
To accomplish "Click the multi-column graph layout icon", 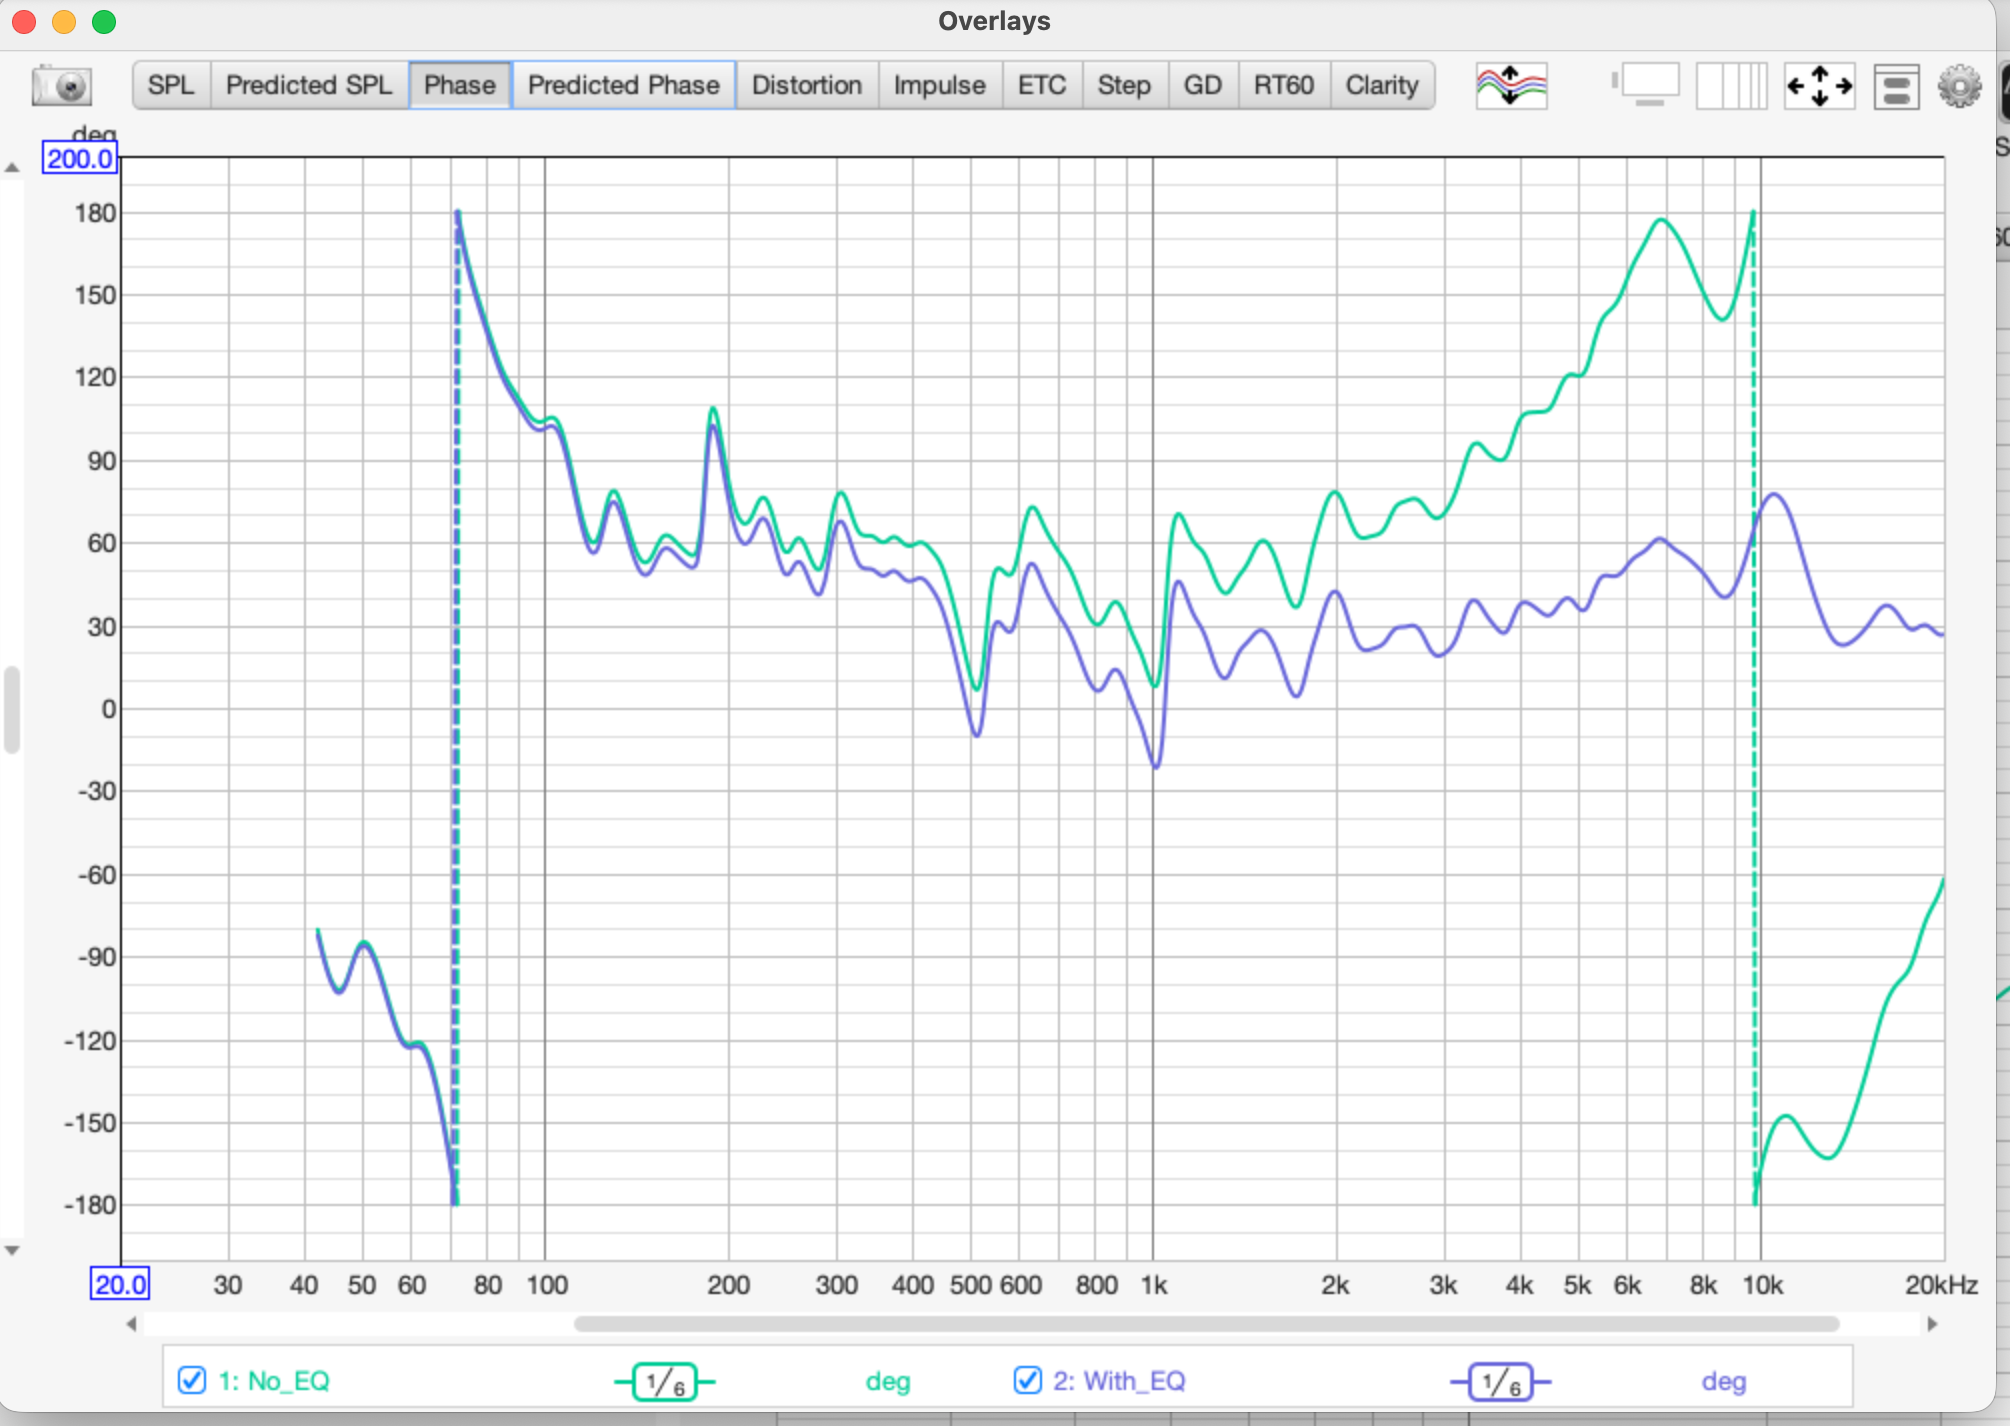I will 1731,85.
